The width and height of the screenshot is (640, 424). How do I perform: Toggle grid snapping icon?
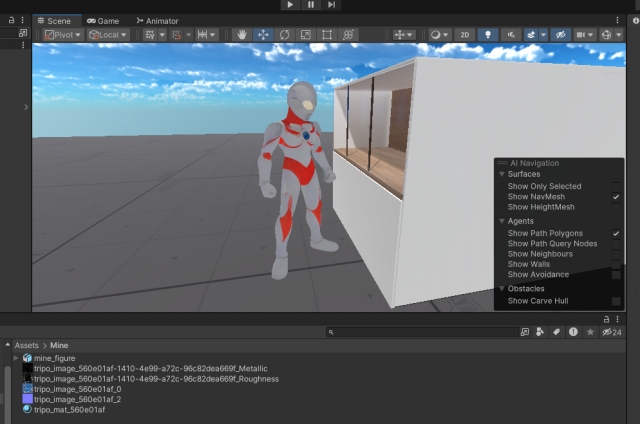150,35
